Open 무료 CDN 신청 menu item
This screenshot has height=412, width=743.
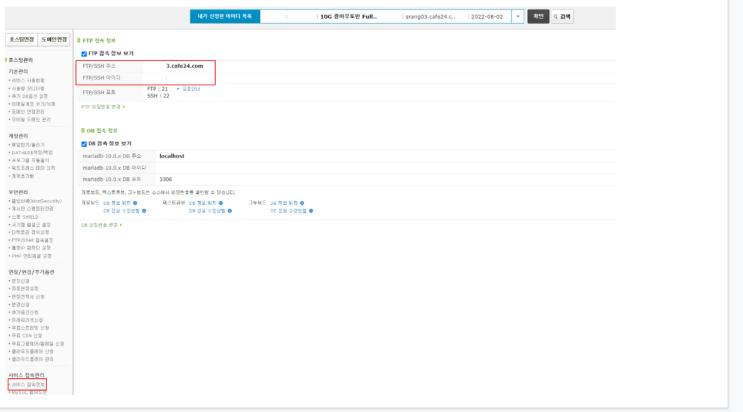(27, 336)
